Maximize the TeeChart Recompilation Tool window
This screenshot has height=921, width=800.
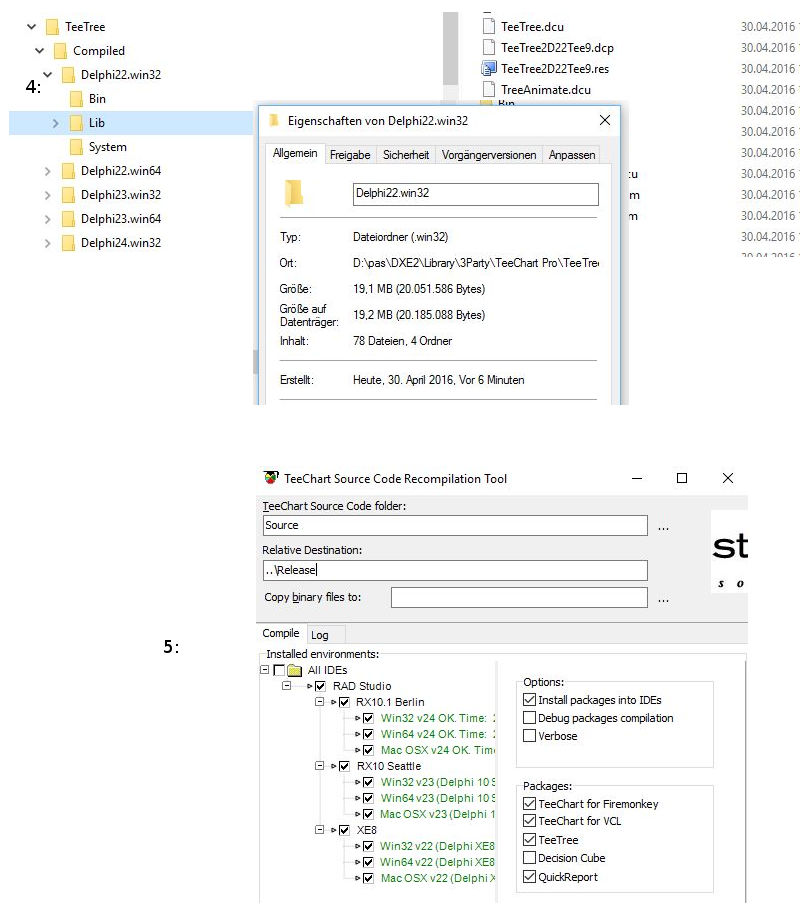682,478
